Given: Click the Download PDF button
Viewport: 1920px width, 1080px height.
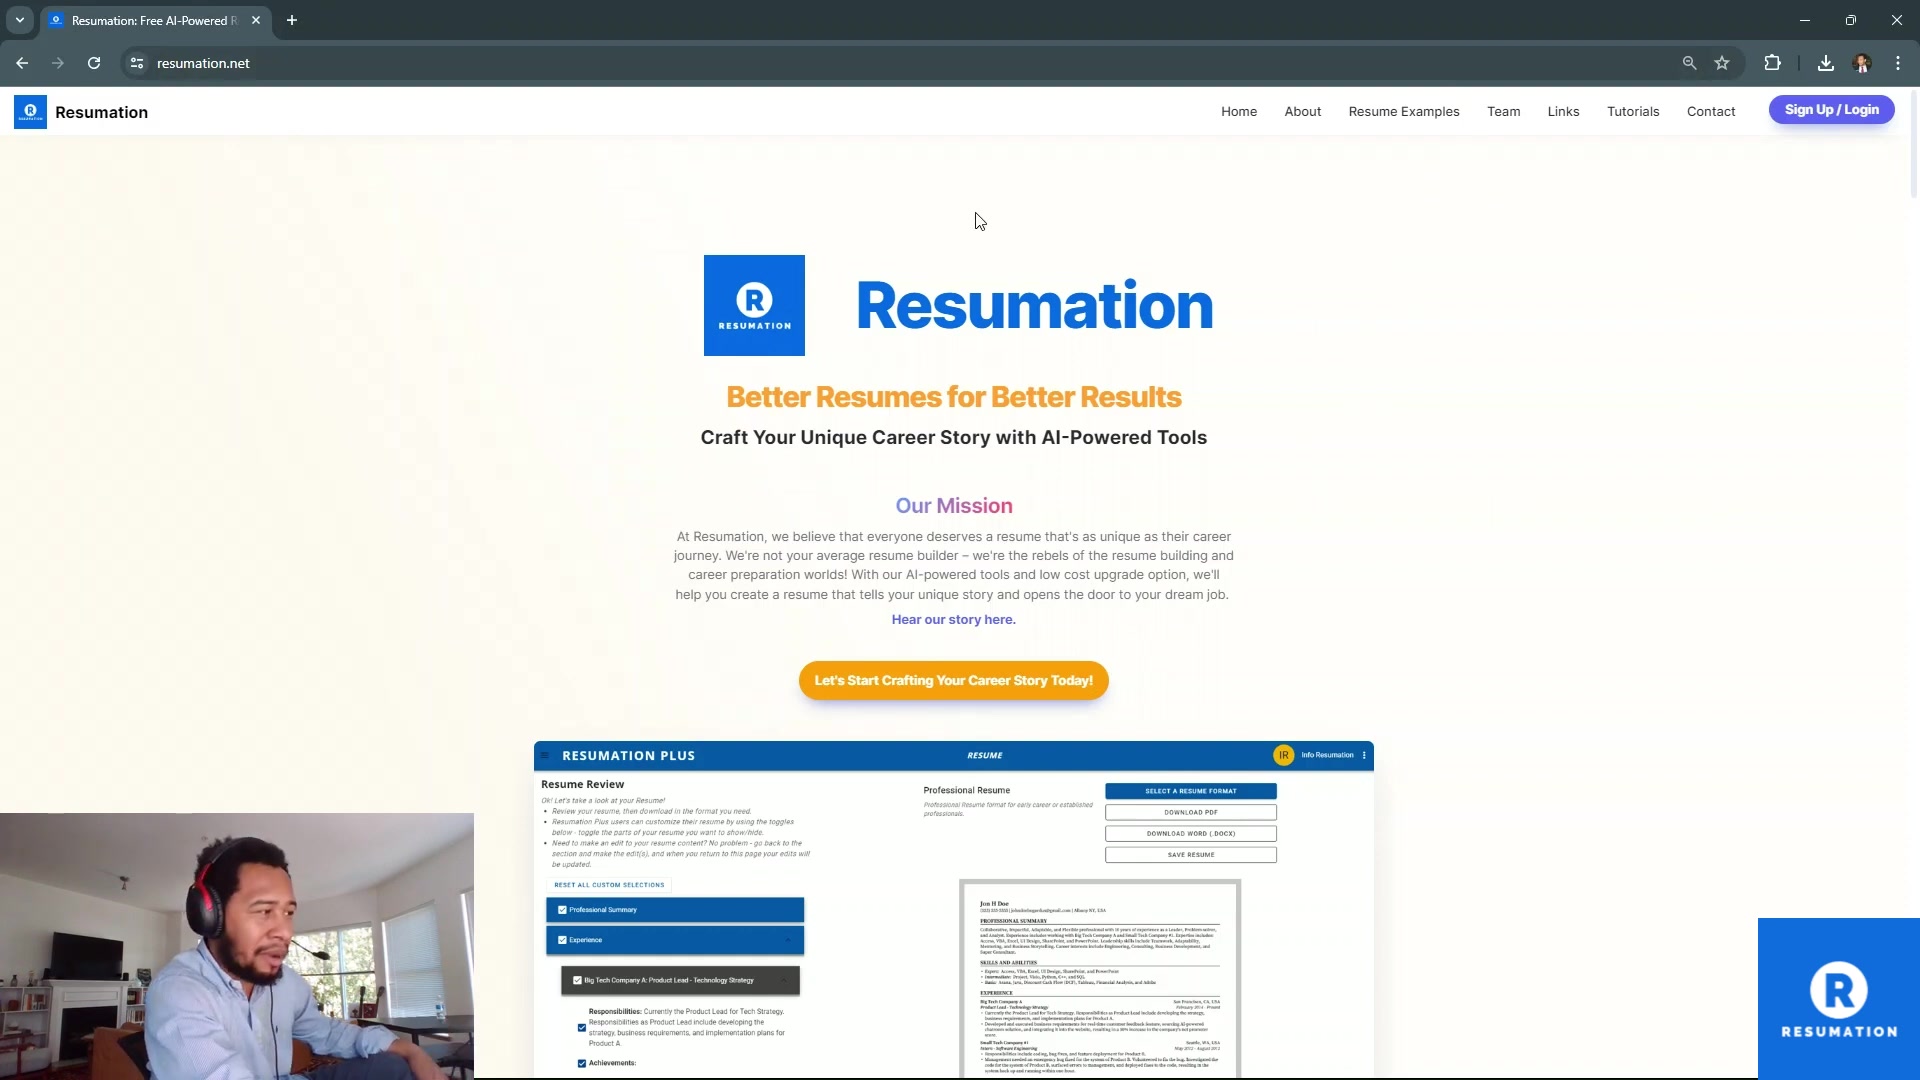Looking at the screenshot, I should tap(1191, 812).
